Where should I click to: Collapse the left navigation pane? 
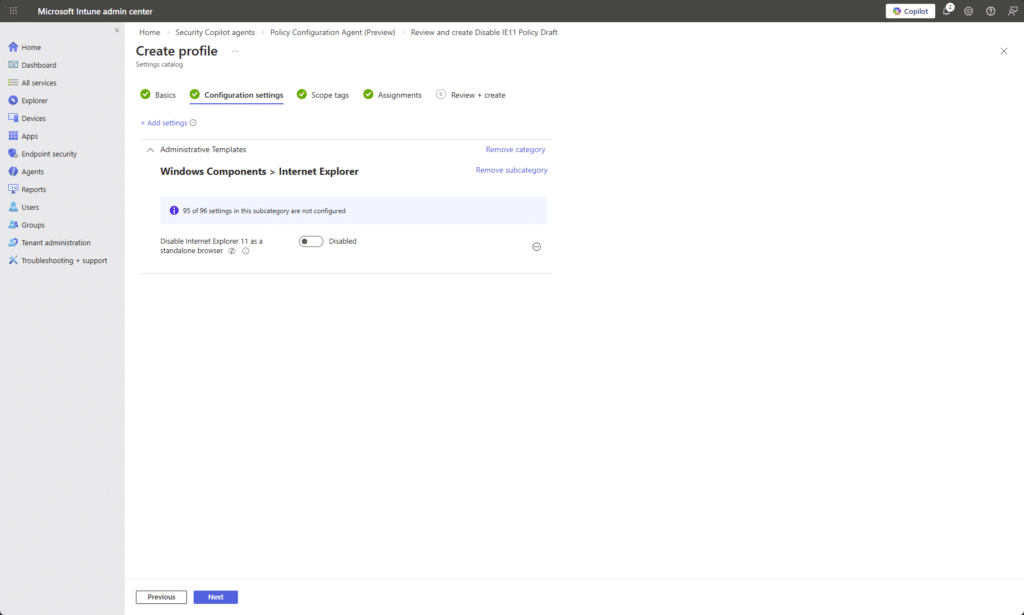tap(116, 29)
